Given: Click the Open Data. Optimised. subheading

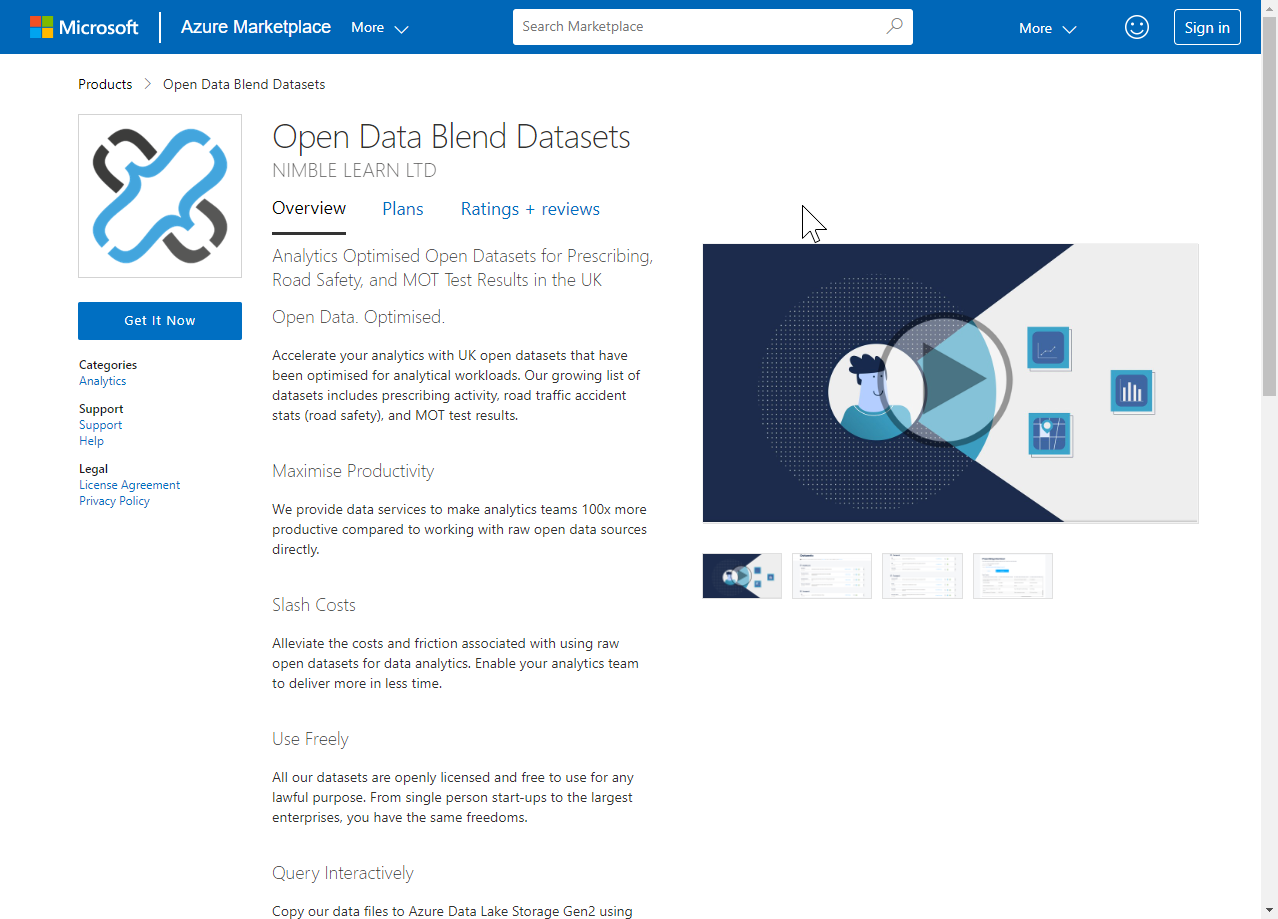Looking at the screenshot, I should pyautogui.click(x=358, y=317).
